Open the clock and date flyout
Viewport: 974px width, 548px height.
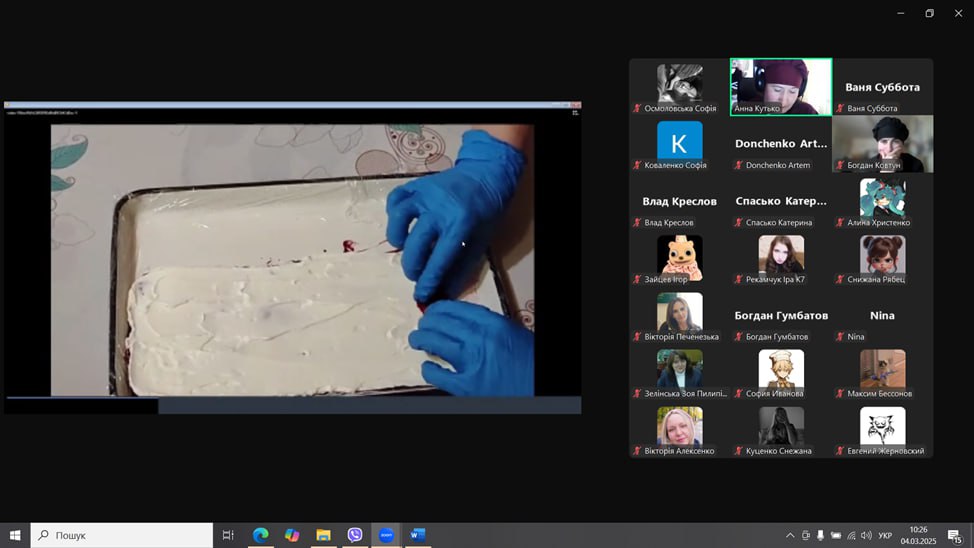[918, 535]
